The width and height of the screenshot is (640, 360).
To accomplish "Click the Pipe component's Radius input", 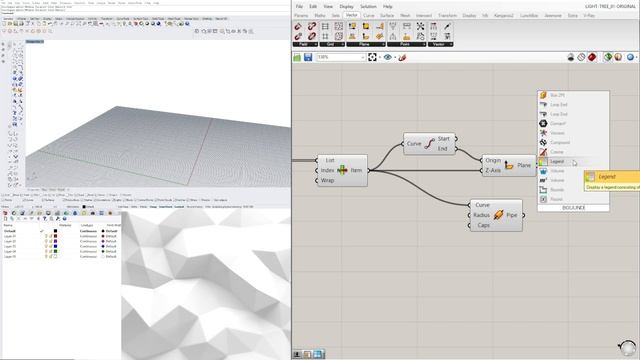I will pyautogui.click(x=481, y=215).
